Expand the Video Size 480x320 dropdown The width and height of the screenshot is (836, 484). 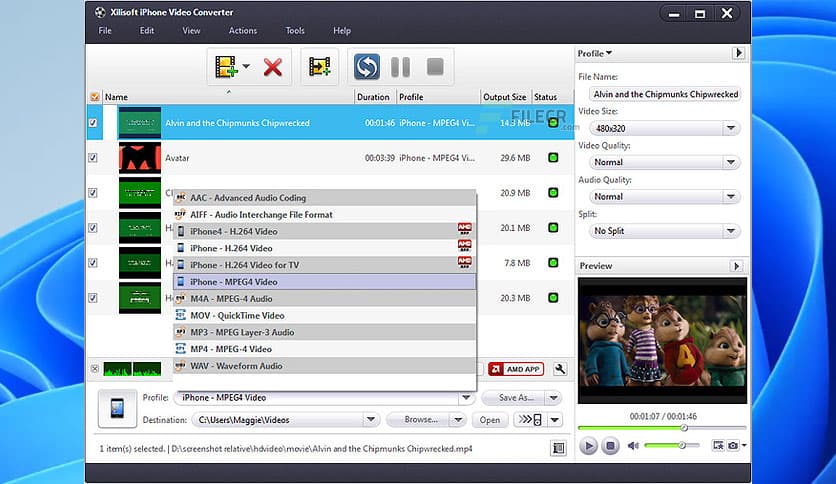click(730, 128)
